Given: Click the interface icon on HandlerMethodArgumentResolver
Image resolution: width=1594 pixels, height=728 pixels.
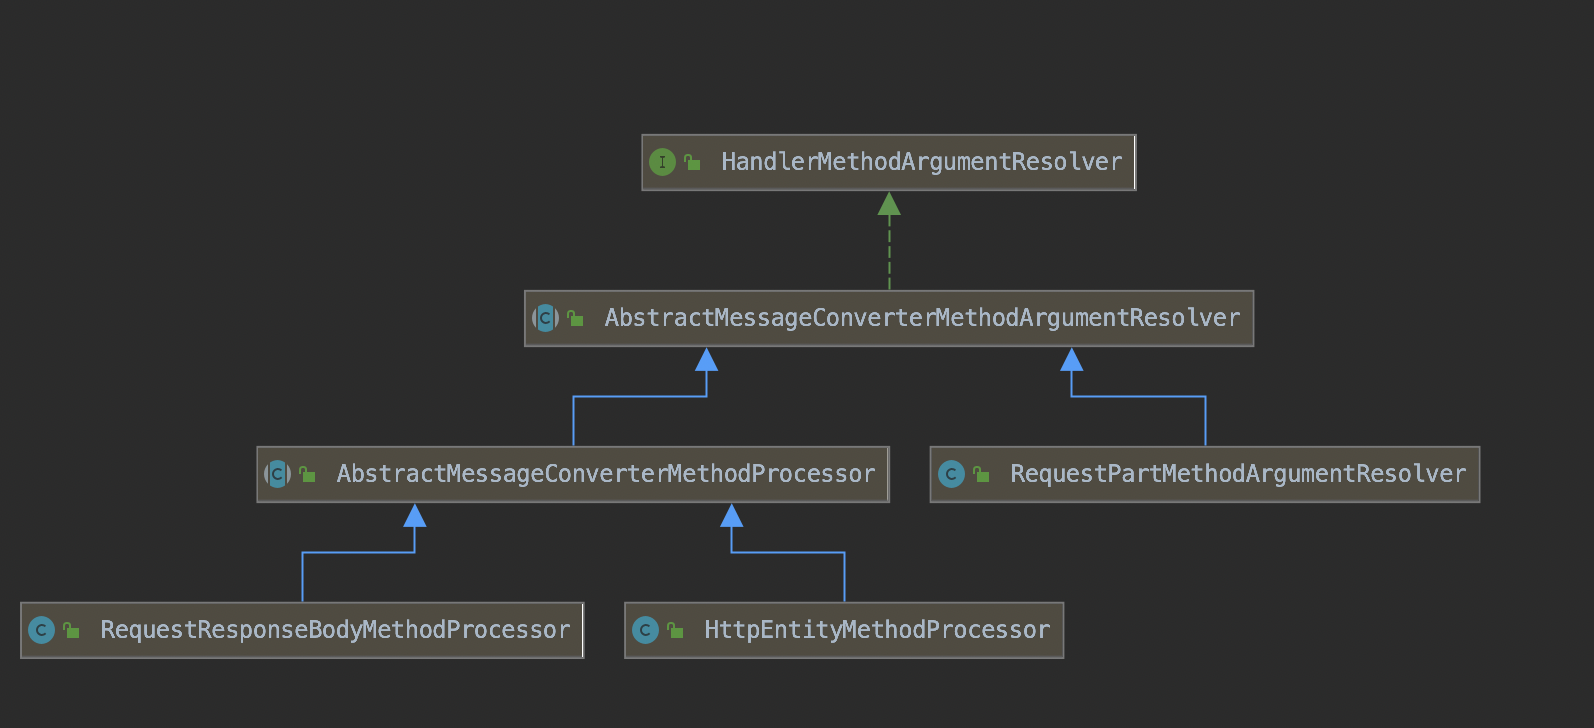Looking at the screenshot, I should coord(662,162).
